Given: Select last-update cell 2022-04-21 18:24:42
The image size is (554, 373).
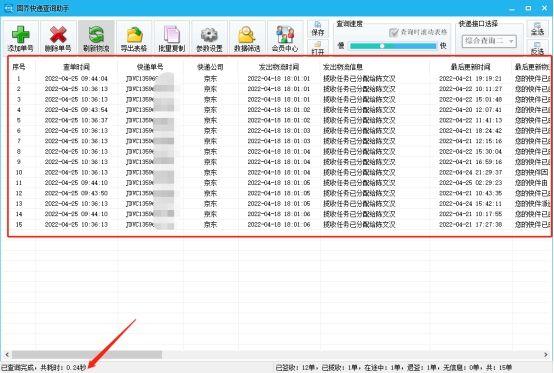Looking at the screenshot, I should click(x=470, y=131).
